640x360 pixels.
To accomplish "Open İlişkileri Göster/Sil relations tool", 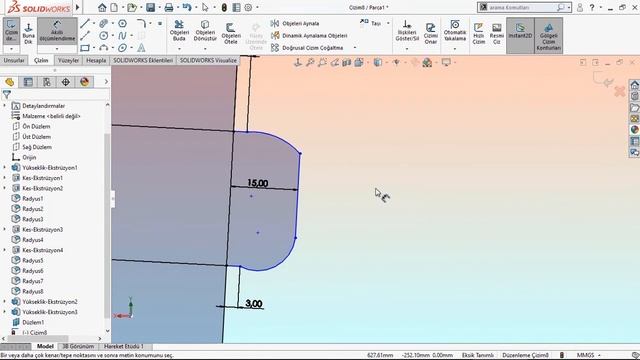I will [x=407, y=31].
